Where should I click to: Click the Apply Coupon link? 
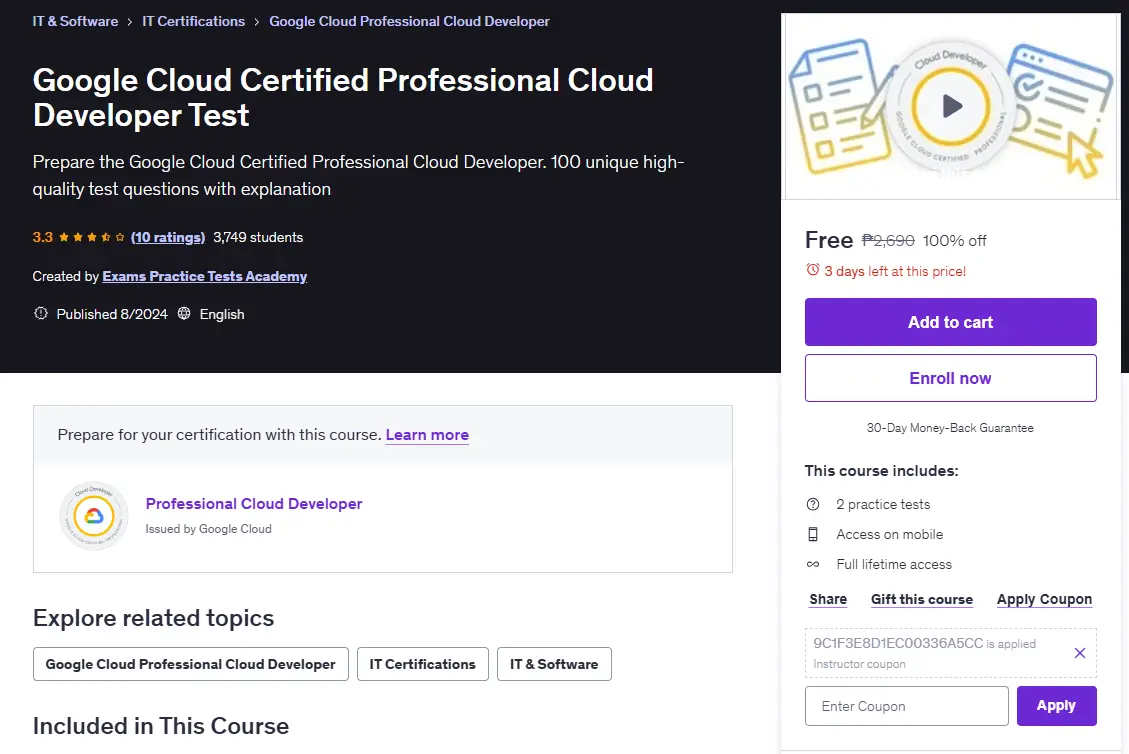1044,599
